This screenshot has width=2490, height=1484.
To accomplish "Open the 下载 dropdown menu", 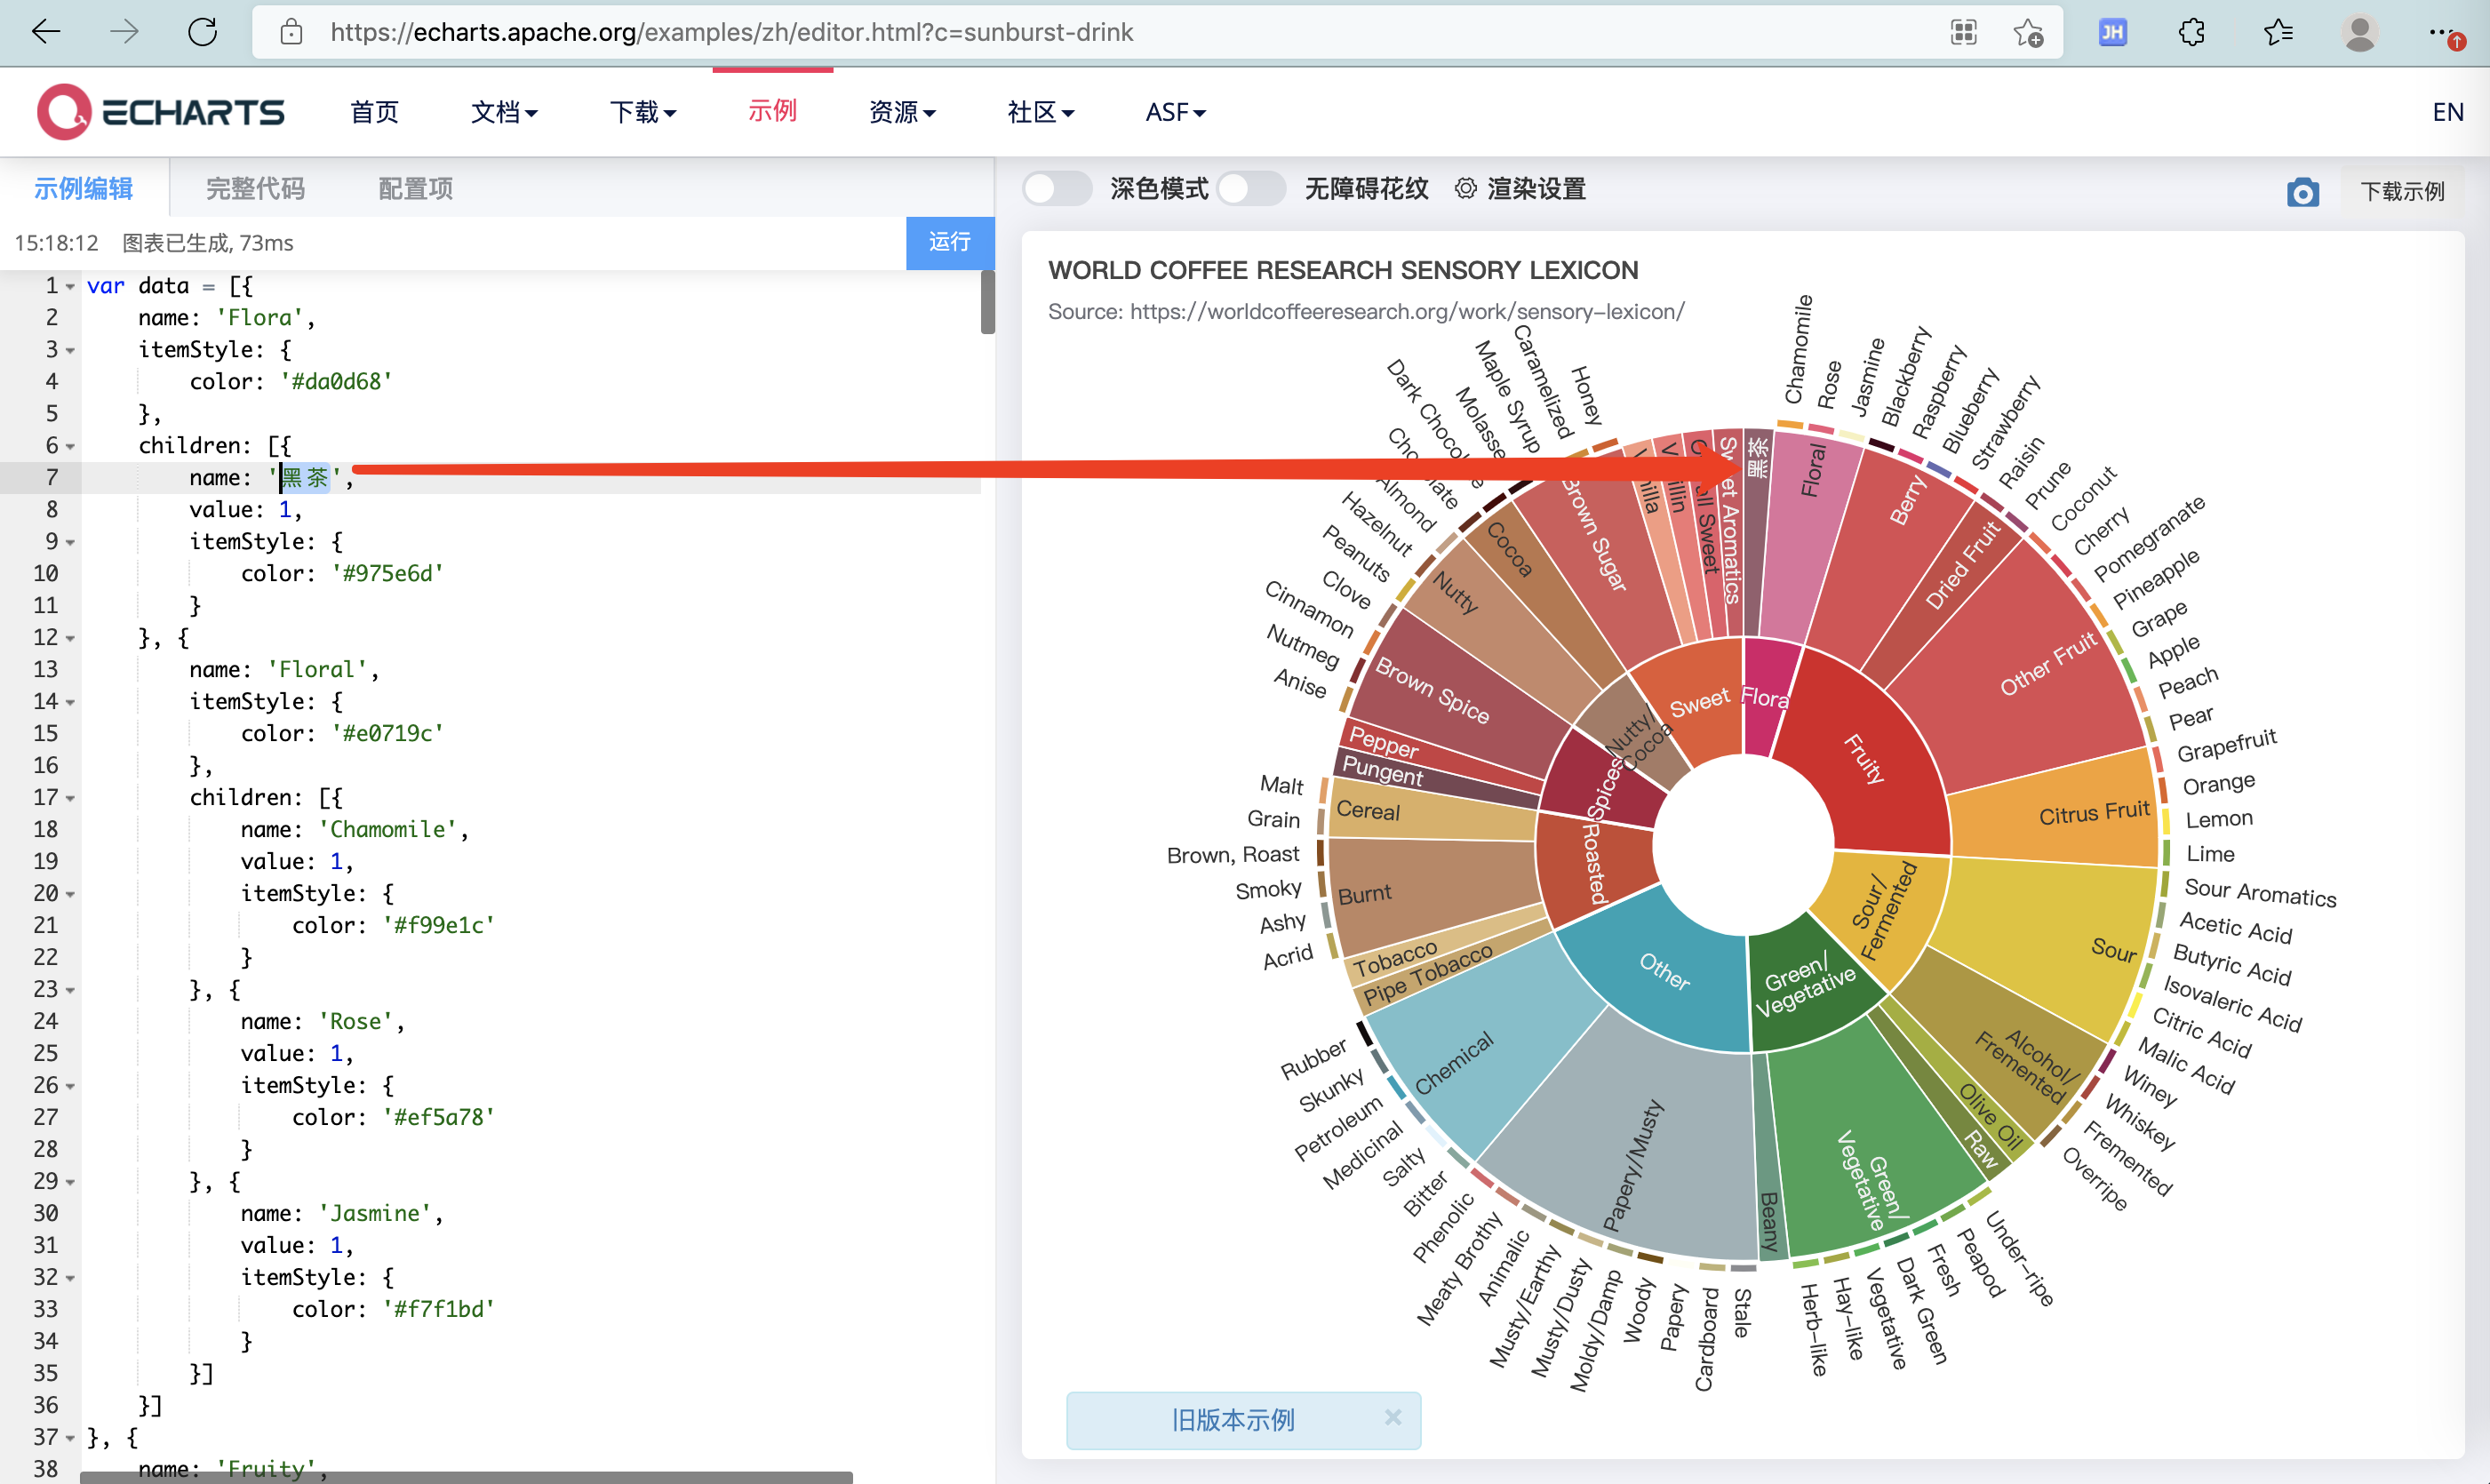I will click(643, 112).
